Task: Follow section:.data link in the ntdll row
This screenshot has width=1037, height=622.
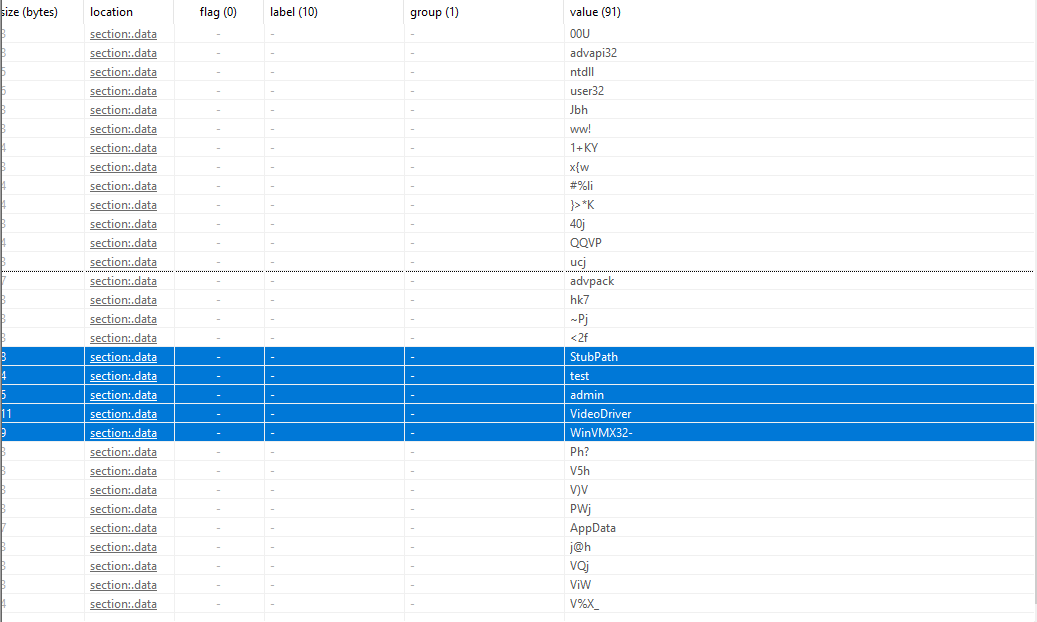Action: click(x=123, y=72)
